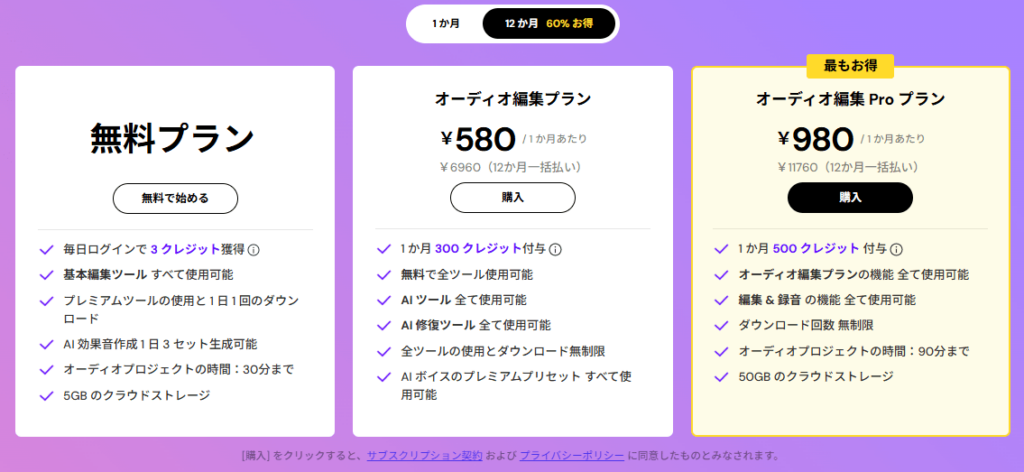Click info icon next to 300 クレジット付与
The height and width of the screenshot is (472, 1024).
pos(555,250)
